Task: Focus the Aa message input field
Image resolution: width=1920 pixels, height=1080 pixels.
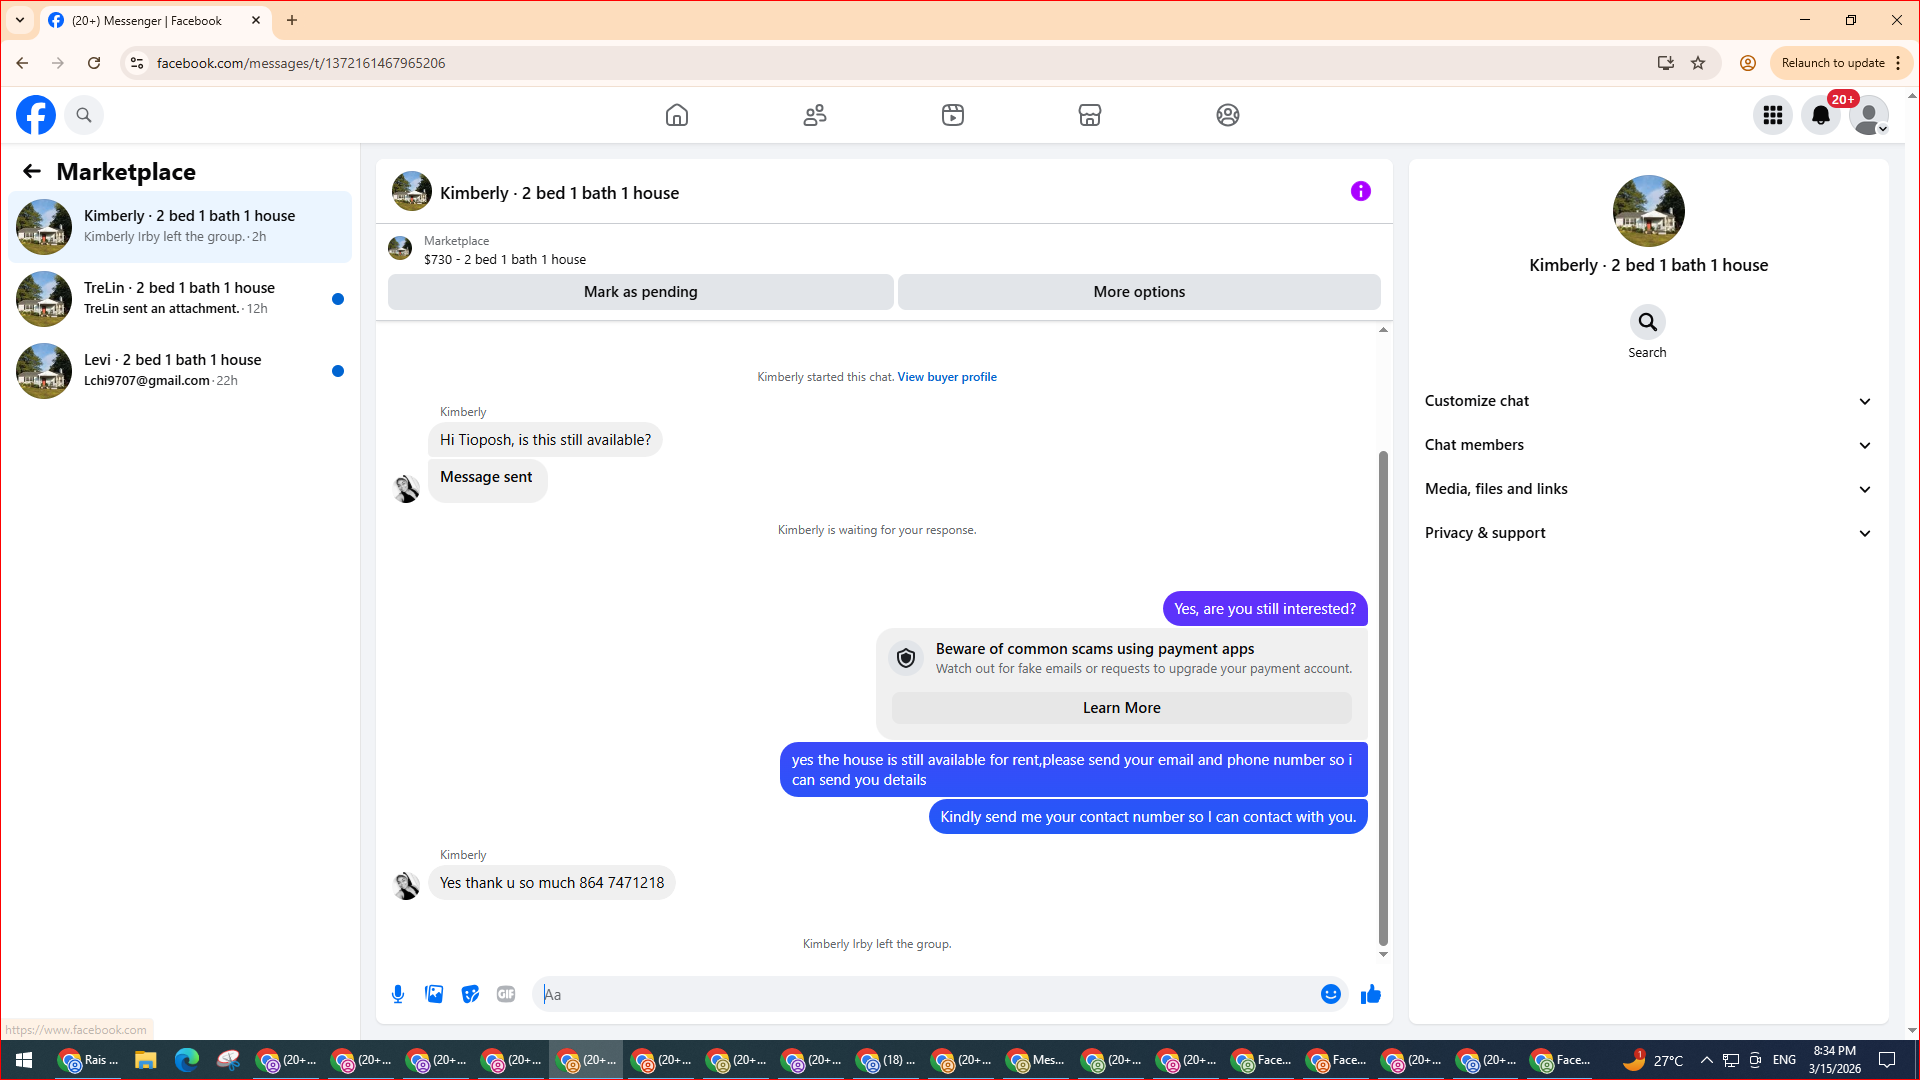Action: [925, 994]
